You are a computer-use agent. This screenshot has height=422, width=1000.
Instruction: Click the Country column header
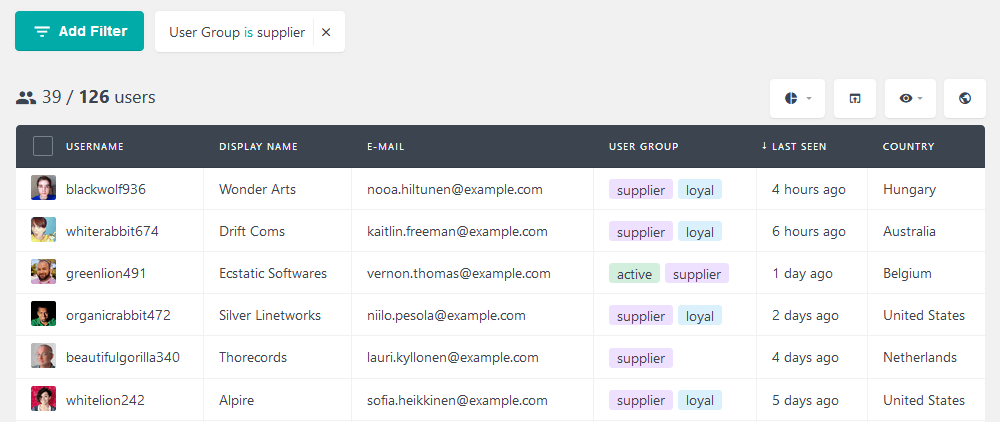click(908, 147)
